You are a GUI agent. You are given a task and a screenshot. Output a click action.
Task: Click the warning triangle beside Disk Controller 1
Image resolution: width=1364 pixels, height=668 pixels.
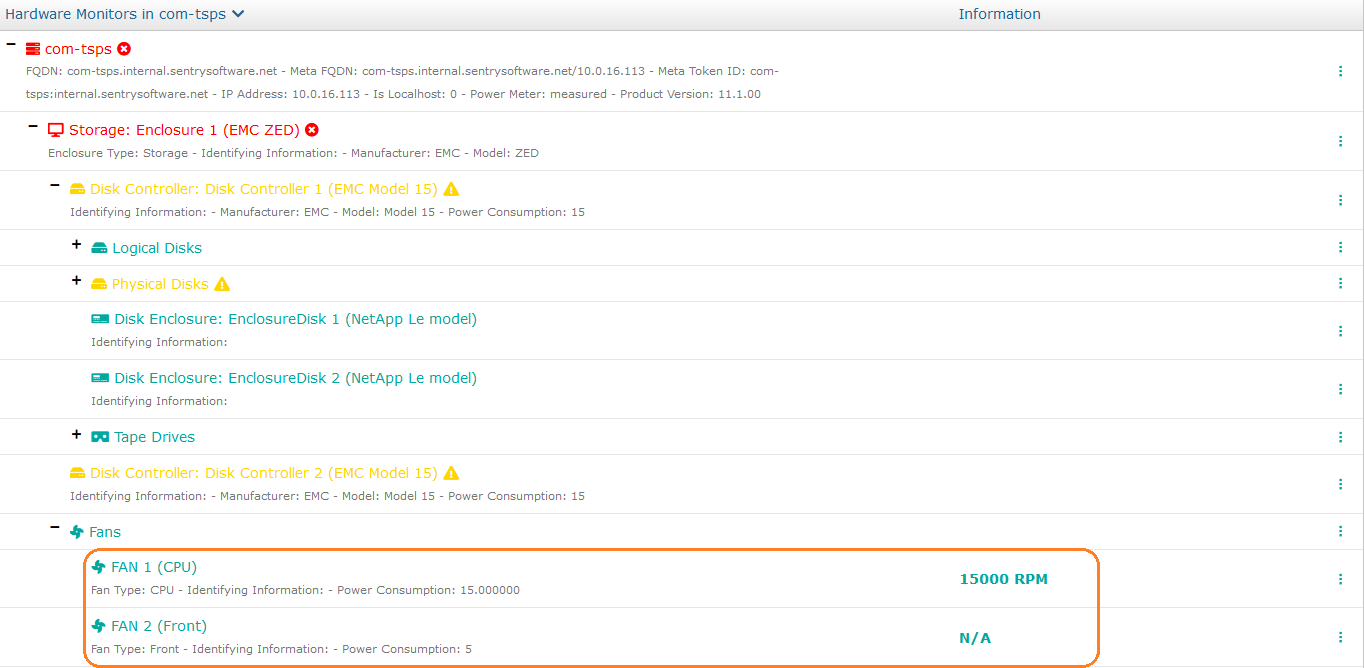[451, 189]
